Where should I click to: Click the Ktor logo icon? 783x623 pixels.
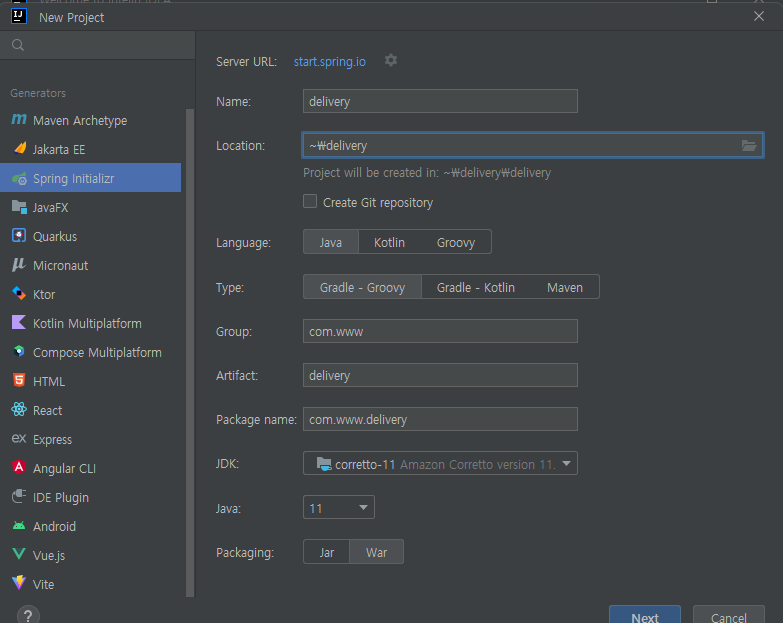point(19,294)
